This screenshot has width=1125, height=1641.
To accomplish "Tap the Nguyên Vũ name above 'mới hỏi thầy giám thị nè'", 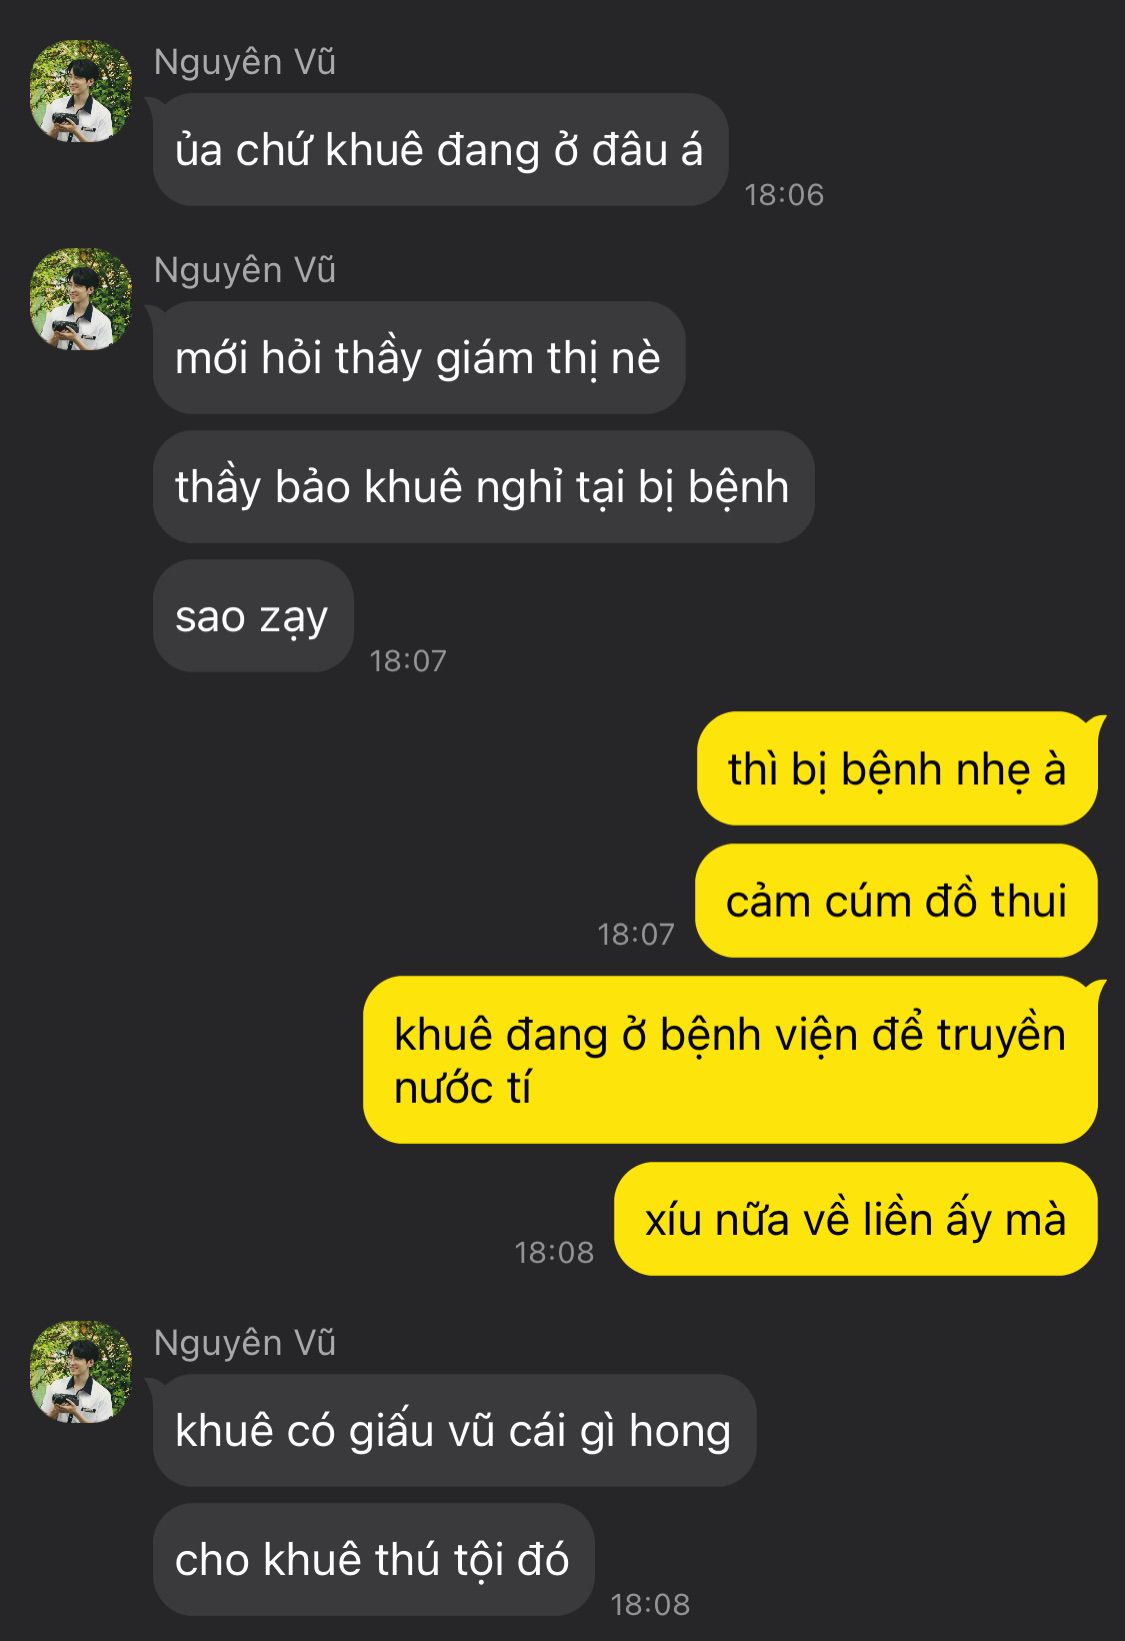I will [245, 270].
